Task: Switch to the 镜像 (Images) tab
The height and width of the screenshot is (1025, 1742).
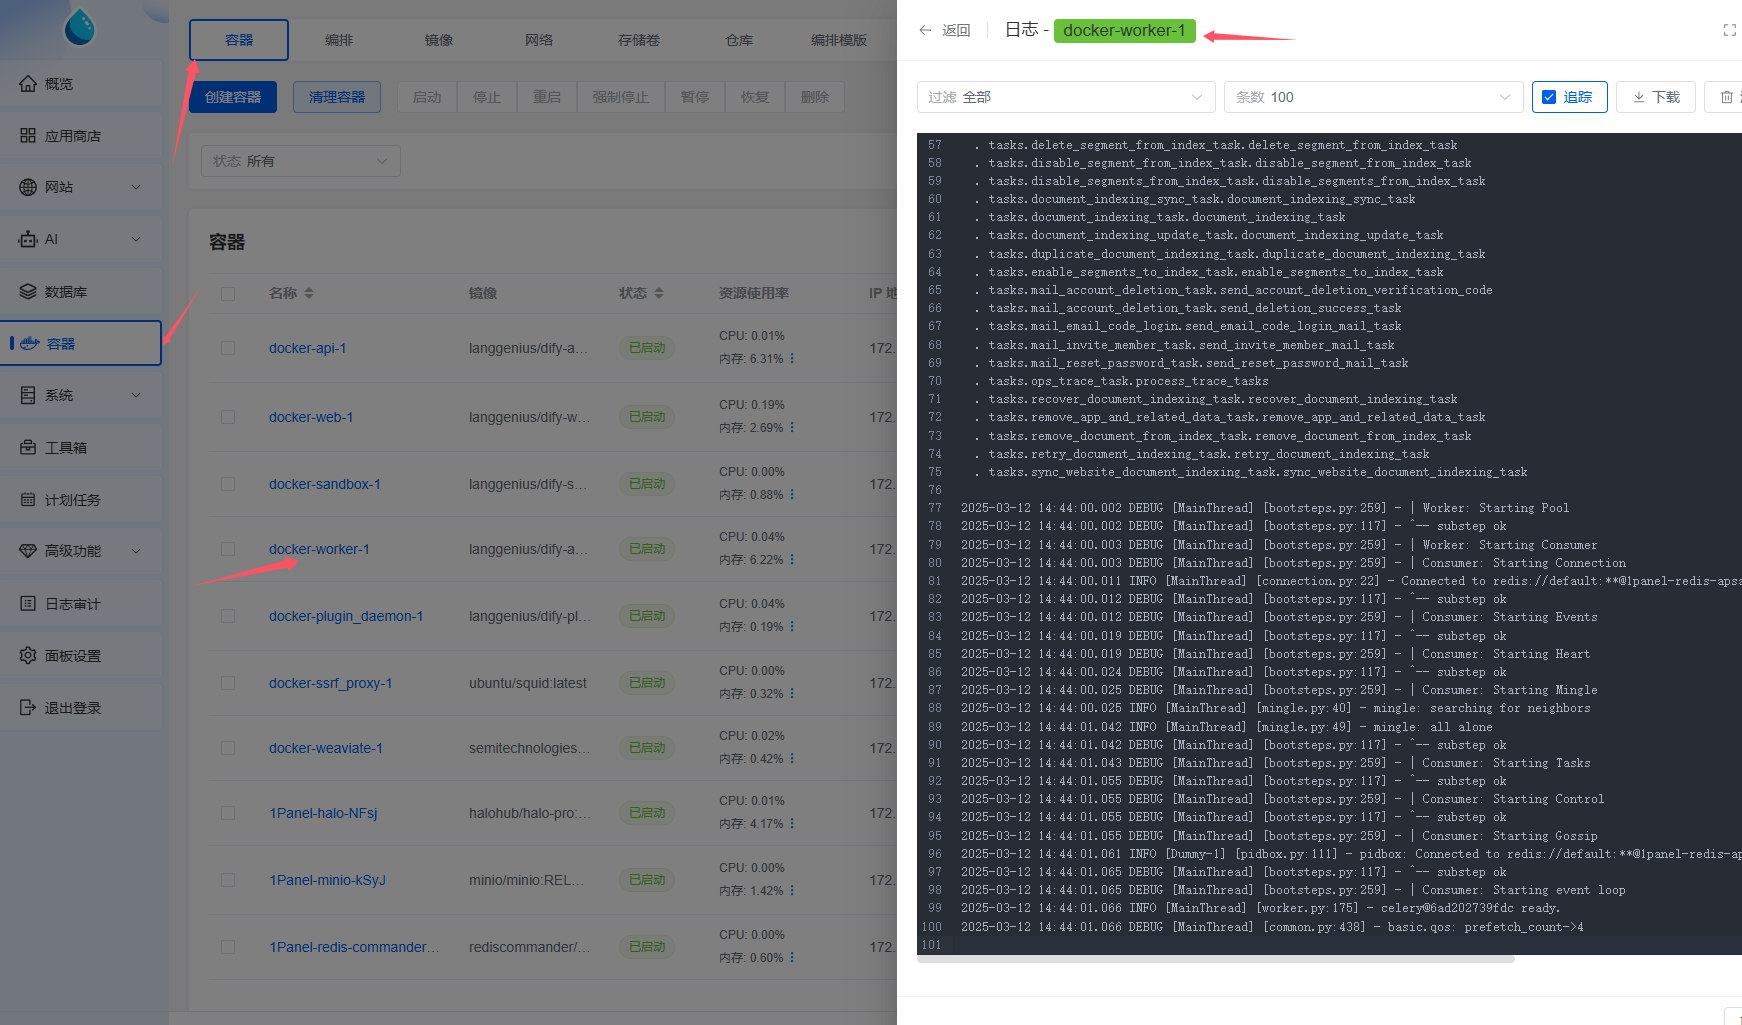Action: [x=439, y=40]
